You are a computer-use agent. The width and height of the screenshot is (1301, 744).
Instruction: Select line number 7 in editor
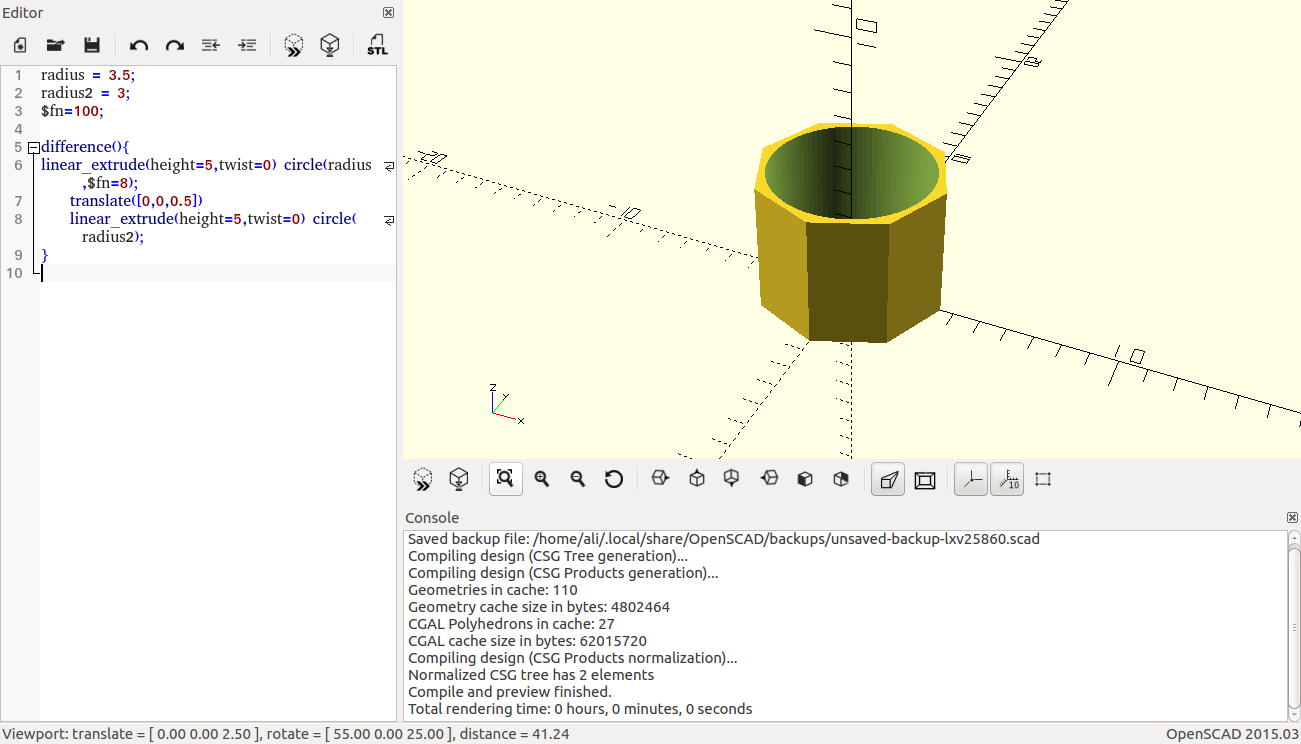click(17, 200)
